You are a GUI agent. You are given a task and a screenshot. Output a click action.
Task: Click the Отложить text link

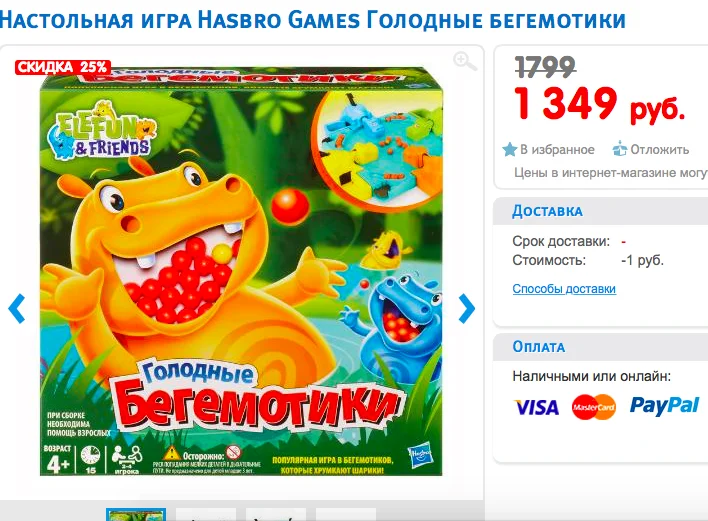coord(660,149)
